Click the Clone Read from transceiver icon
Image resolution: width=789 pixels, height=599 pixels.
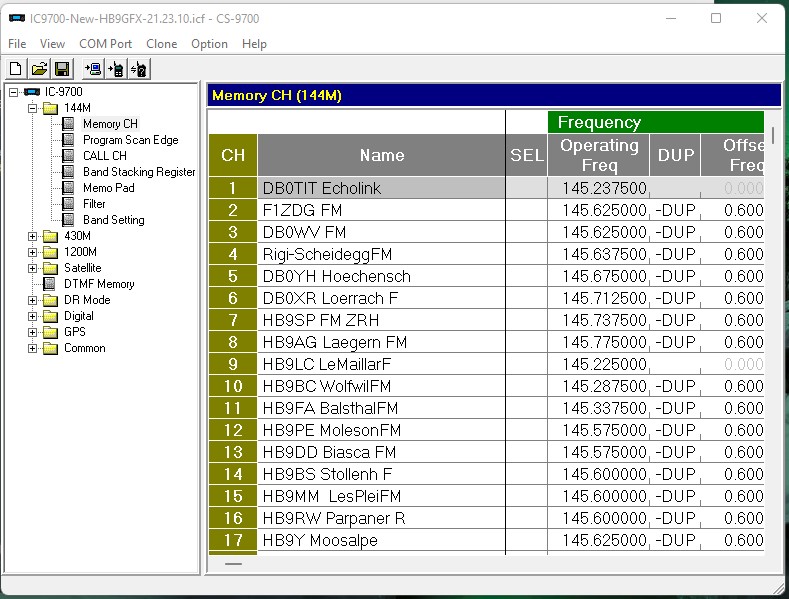click(94, 69)
